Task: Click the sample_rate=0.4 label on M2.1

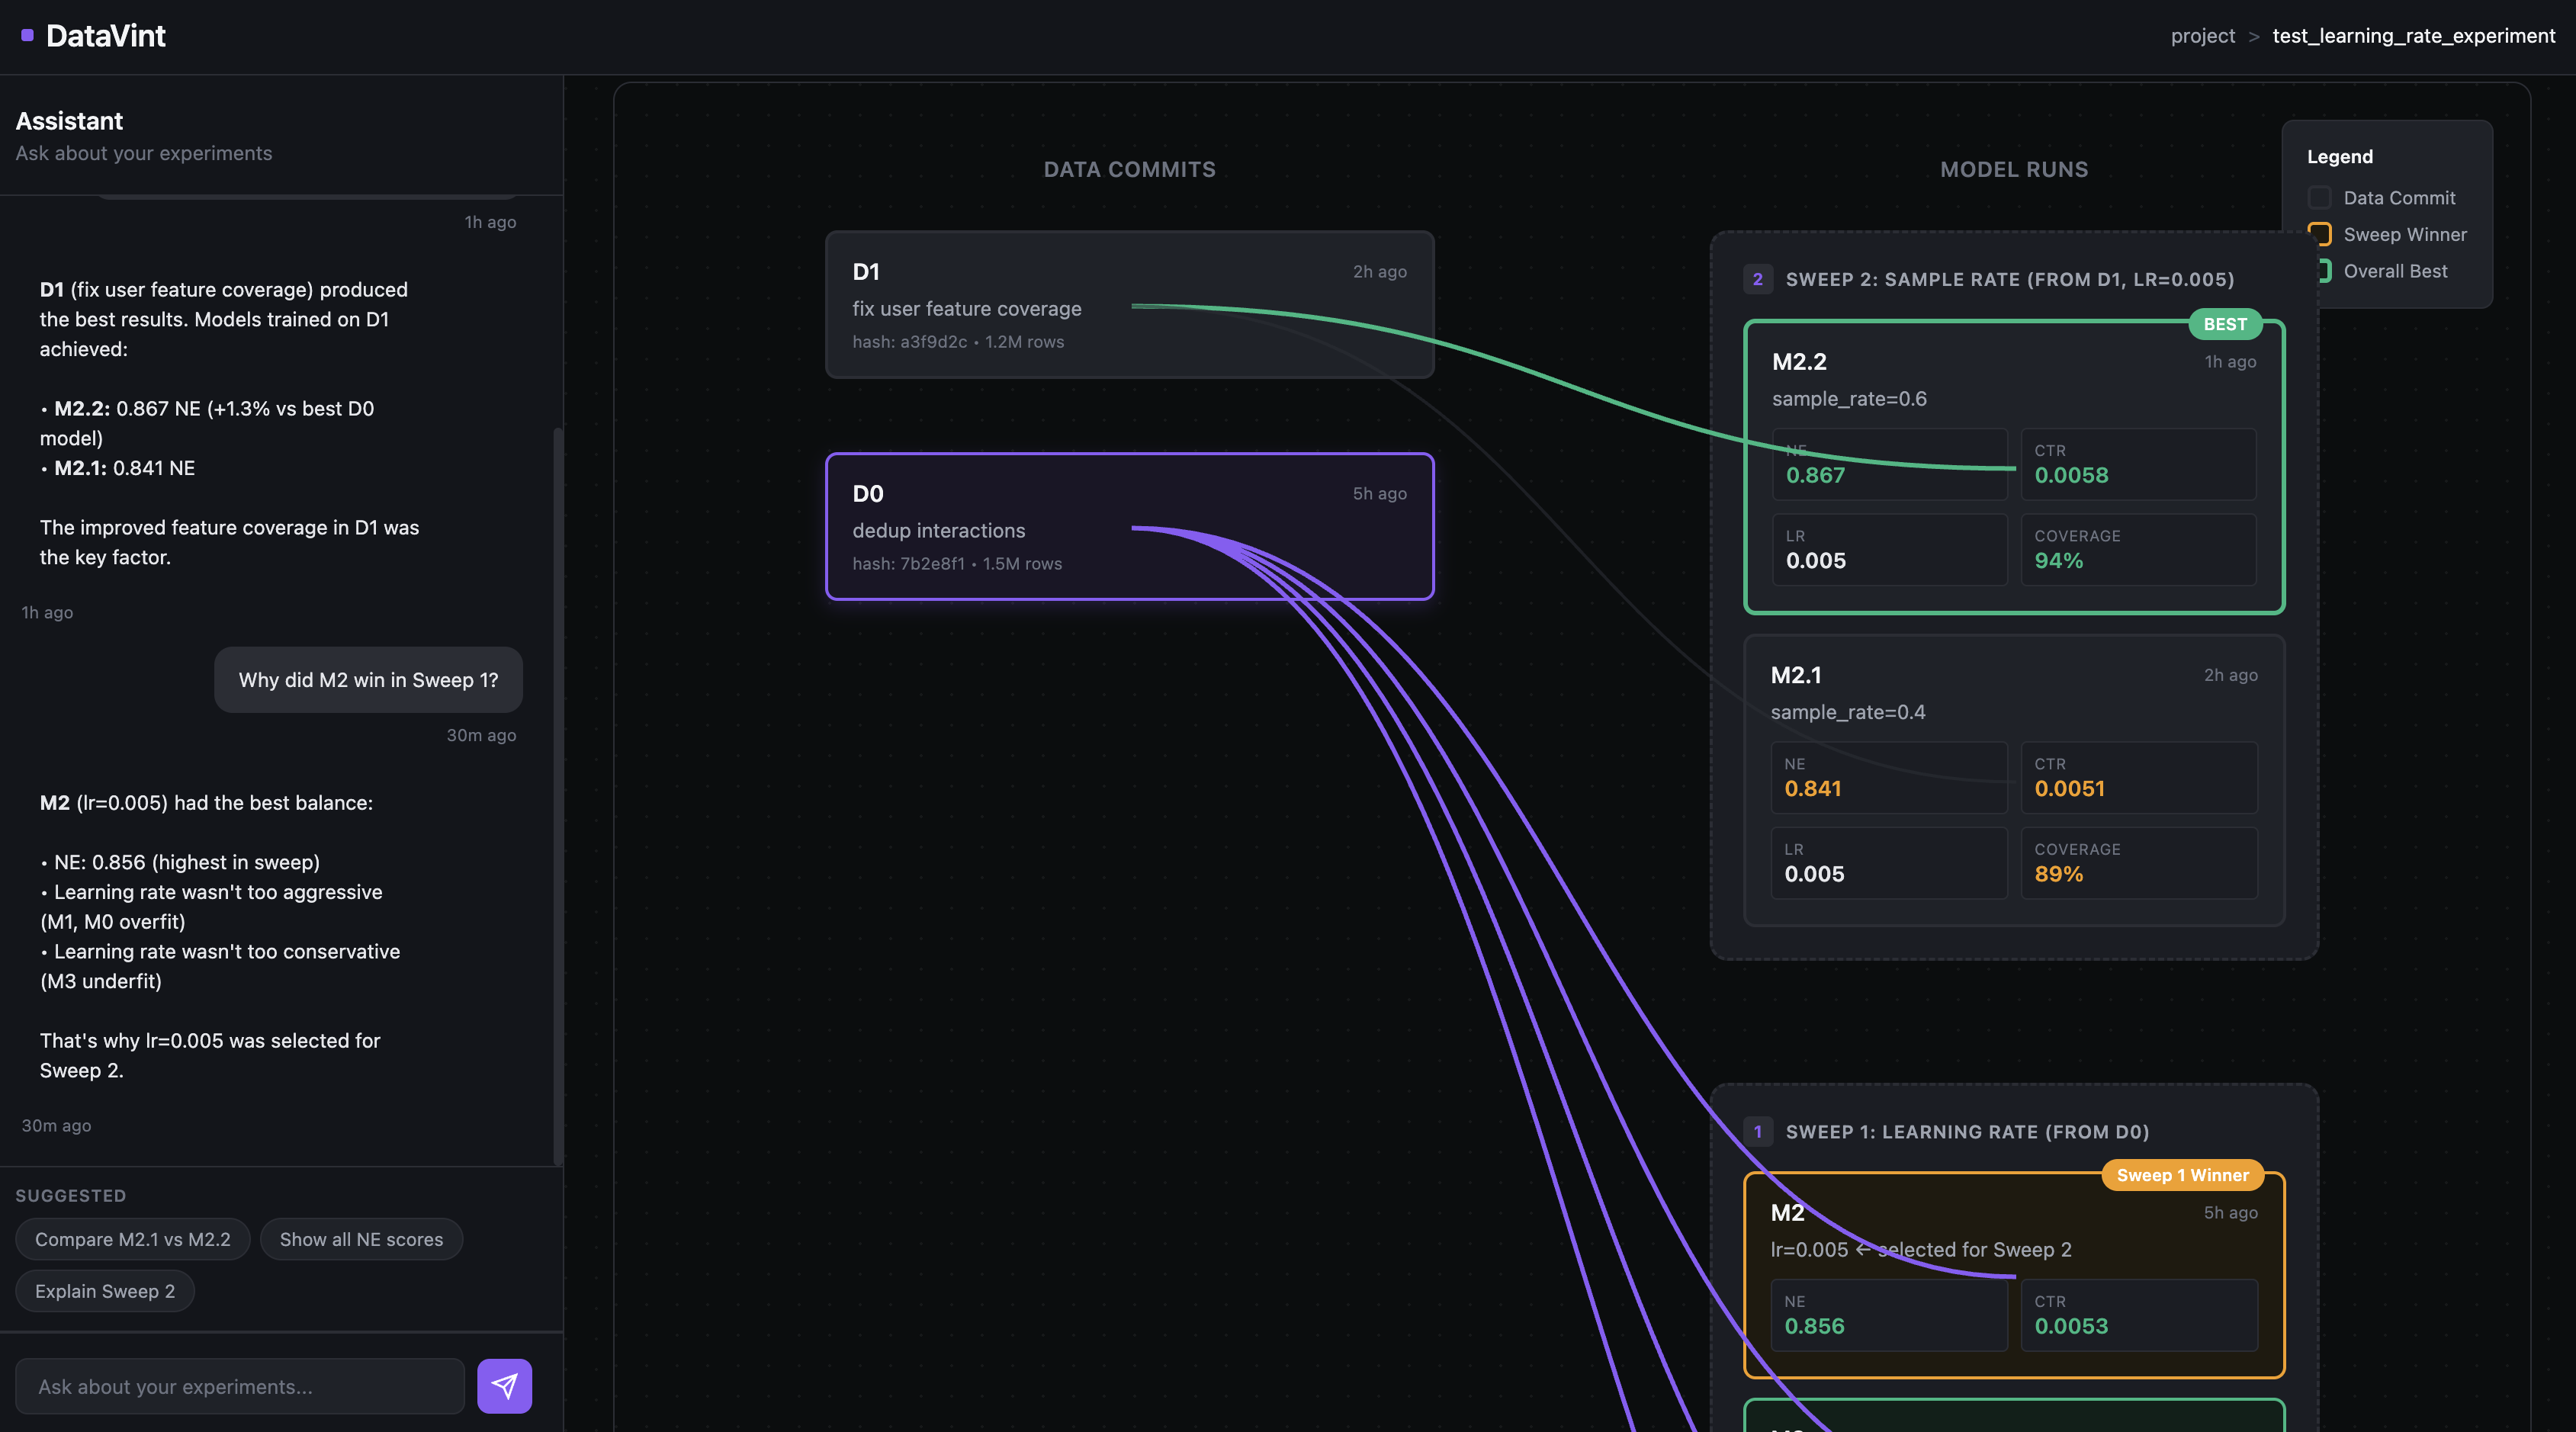Action: 1847,712
